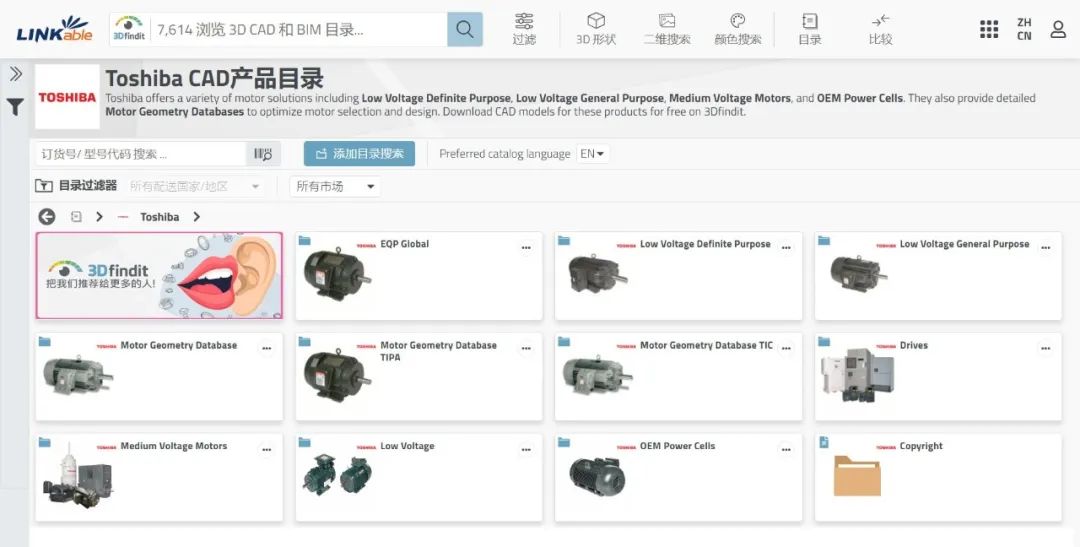The width and height of the screenshot is (1080, 547).
Task: Focus the 浏览 3D CAD 和 BIM 目录 search field
Action: 298,30
